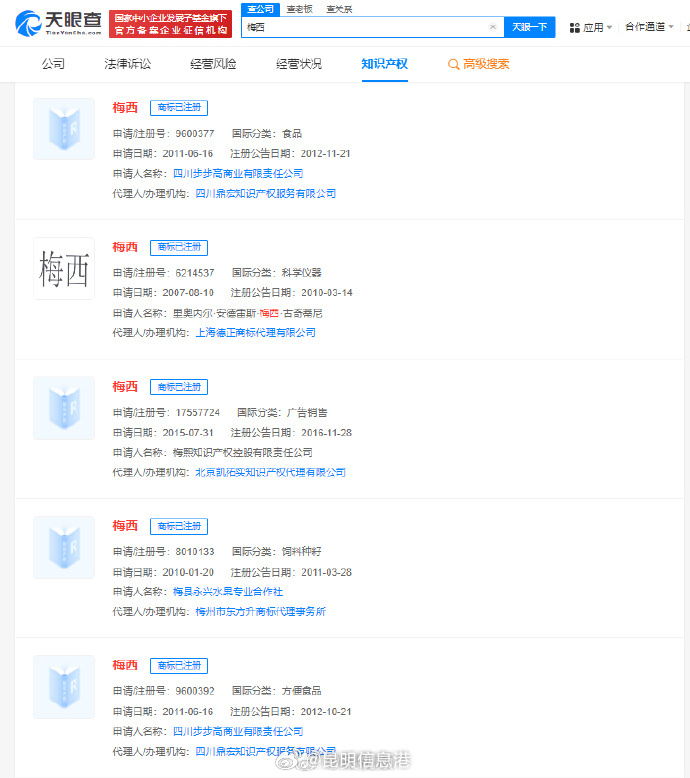Open 梅西 title of 方便食品 trademark
The height and width of the screenshot is (778, 690).
click(125, 665)
